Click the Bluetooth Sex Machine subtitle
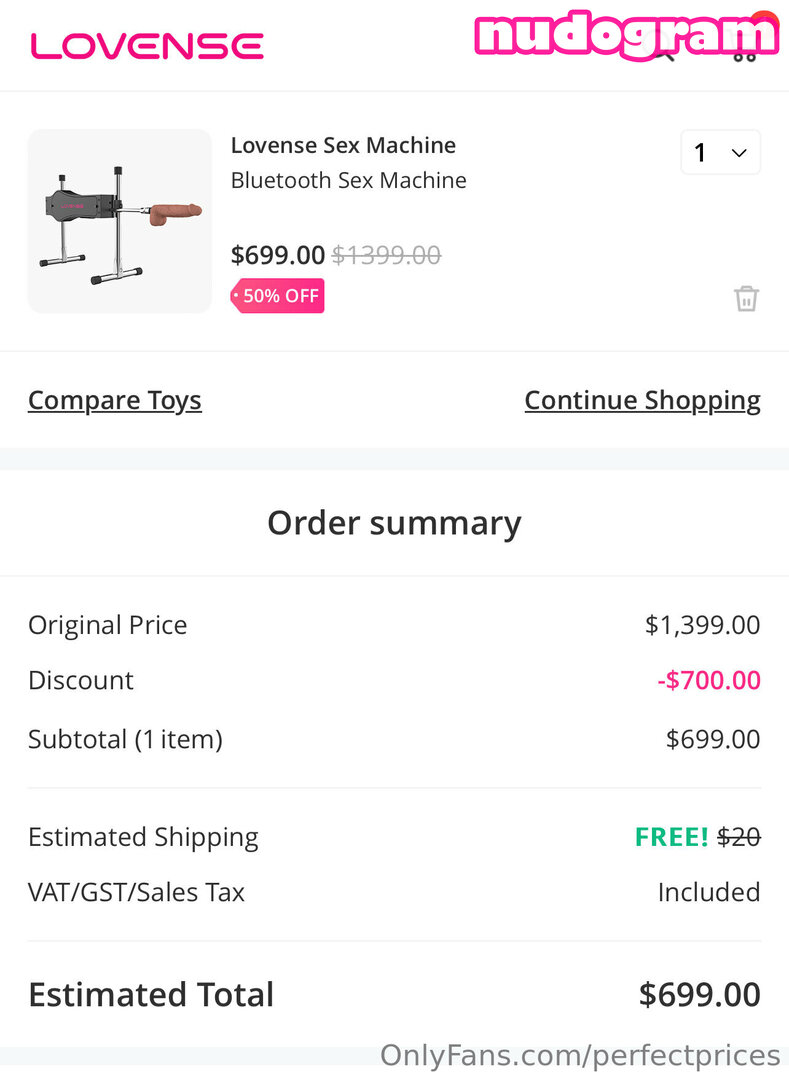Image resolution: width=789 pixels, height=1080 pixels. click(x=348, y=180)
